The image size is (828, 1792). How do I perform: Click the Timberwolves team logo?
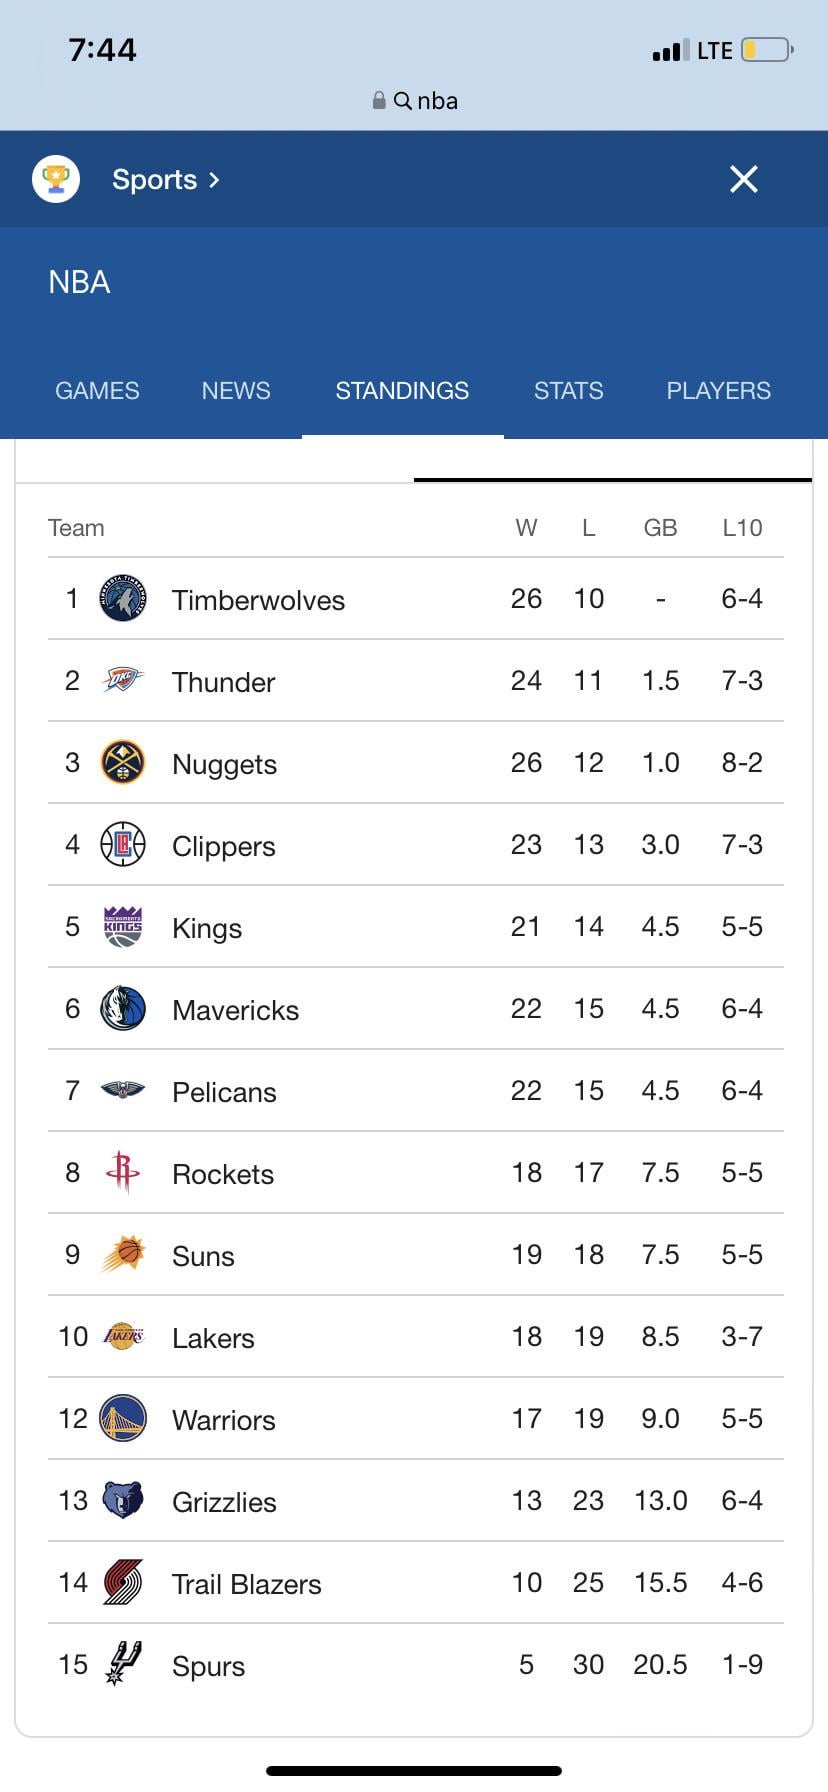123,599
